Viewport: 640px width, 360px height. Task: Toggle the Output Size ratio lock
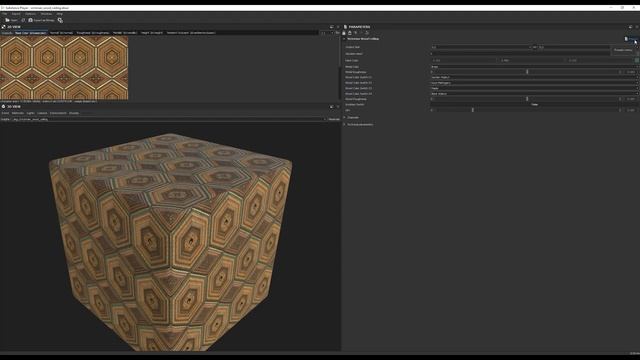tap(535, 47)
